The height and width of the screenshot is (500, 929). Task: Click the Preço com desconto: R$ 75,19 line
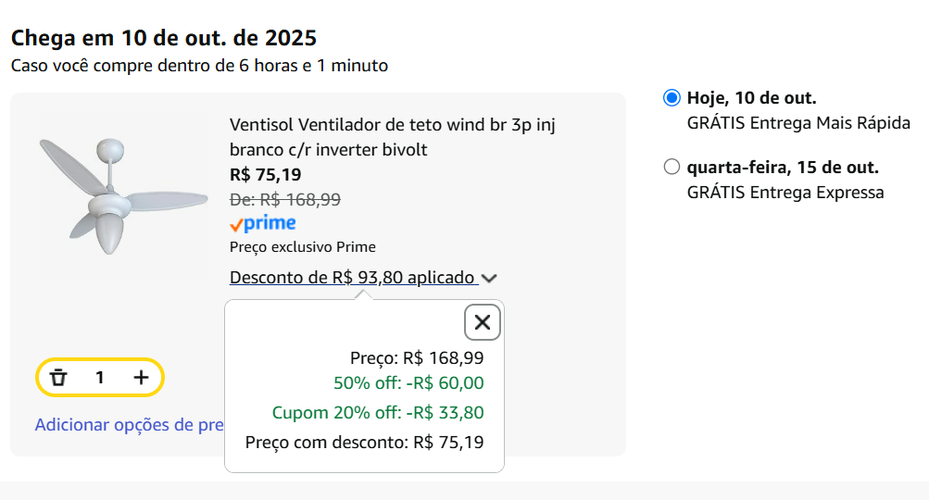point(364,441)
